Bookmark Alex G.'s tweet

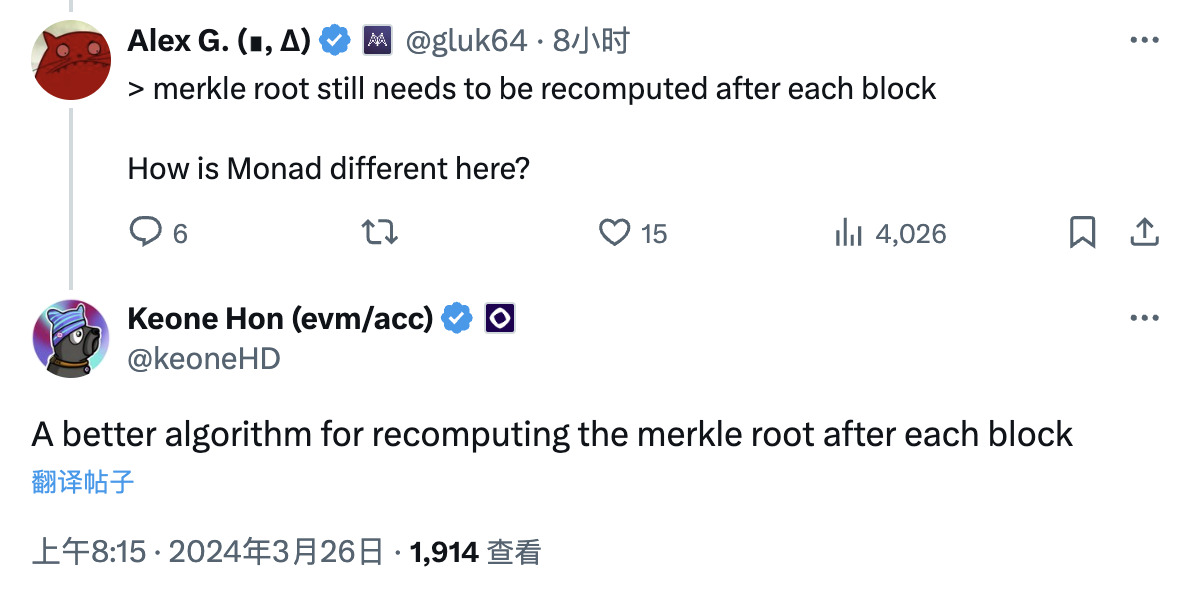coord(1082,233)
